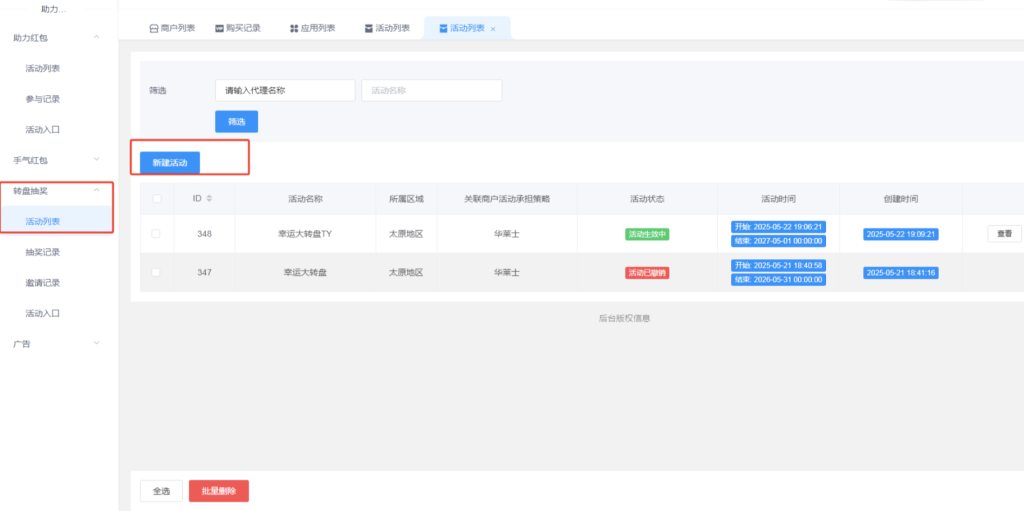Expand the 广告 sidebar menu
Viewport: 1024px width, 511px height.
coord(96,344)
